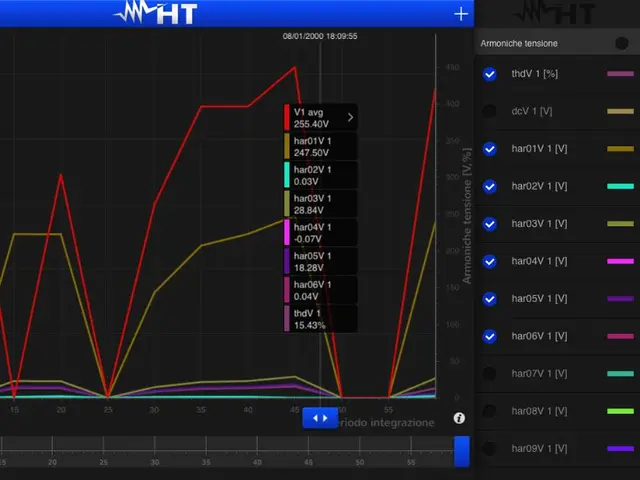
Task: Toggle the dark circle in Armoniche tensione header
Action: (x=622, y=43)
